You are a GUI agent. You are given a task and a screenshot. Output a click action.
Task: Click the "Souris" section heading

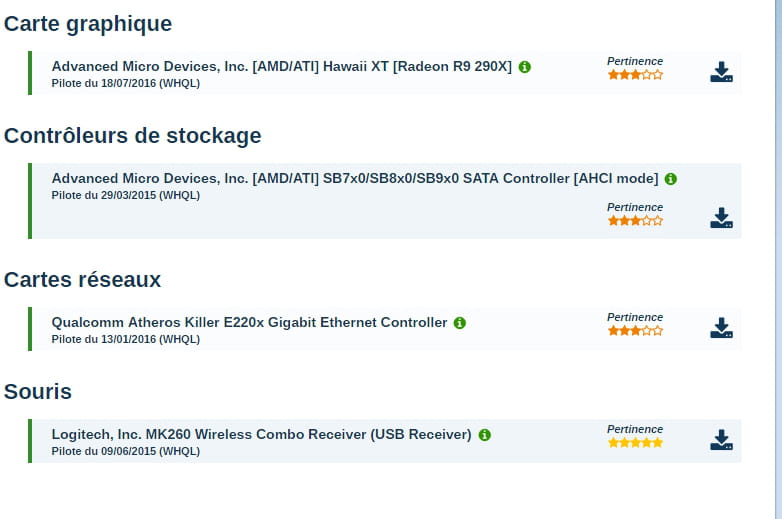pos(38,391)
